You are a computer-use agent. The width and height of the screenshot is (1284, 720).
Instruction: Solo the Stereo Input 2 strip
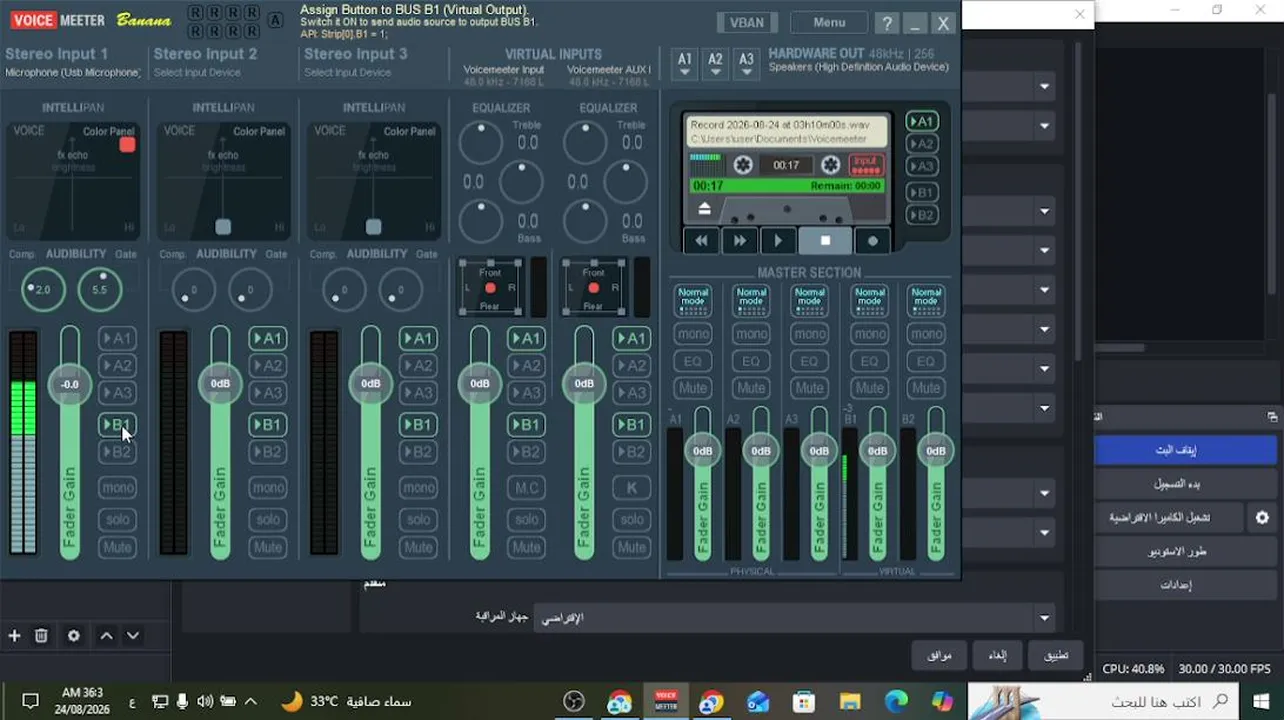pyautogui.click(x=268, y=519)
